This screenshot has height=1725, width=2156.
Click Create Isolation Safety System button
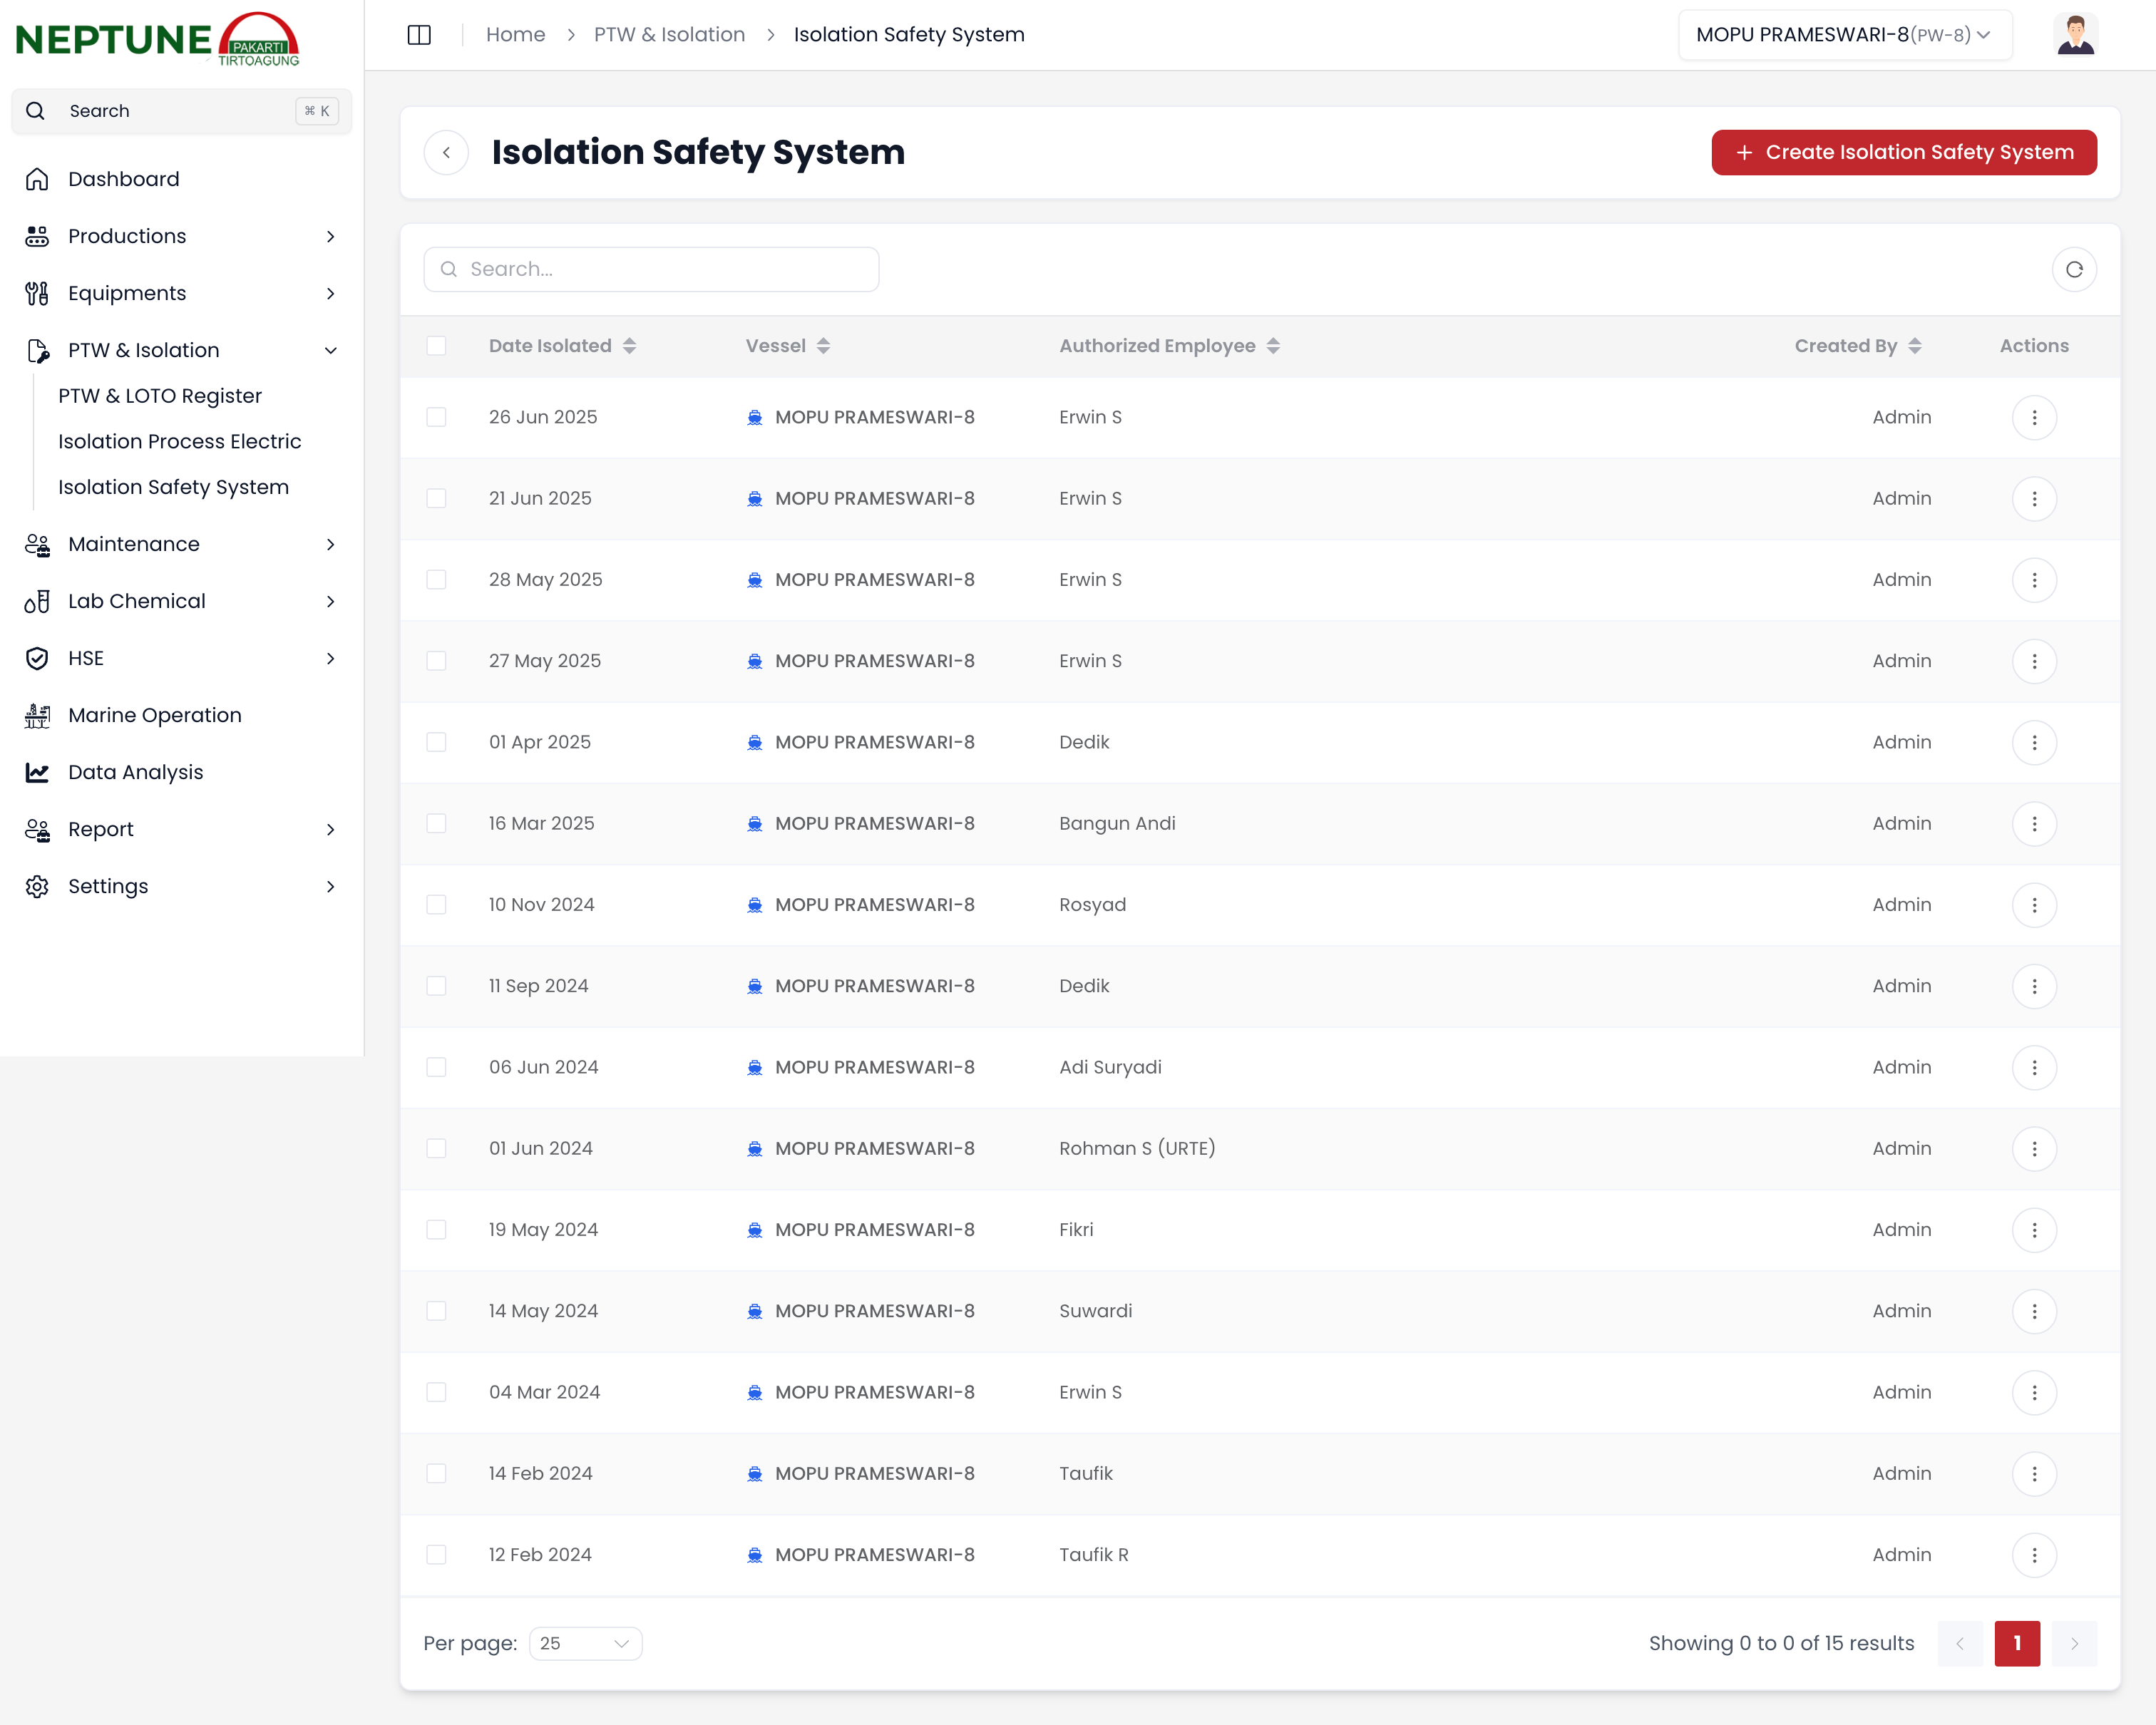click(1903, 152)
